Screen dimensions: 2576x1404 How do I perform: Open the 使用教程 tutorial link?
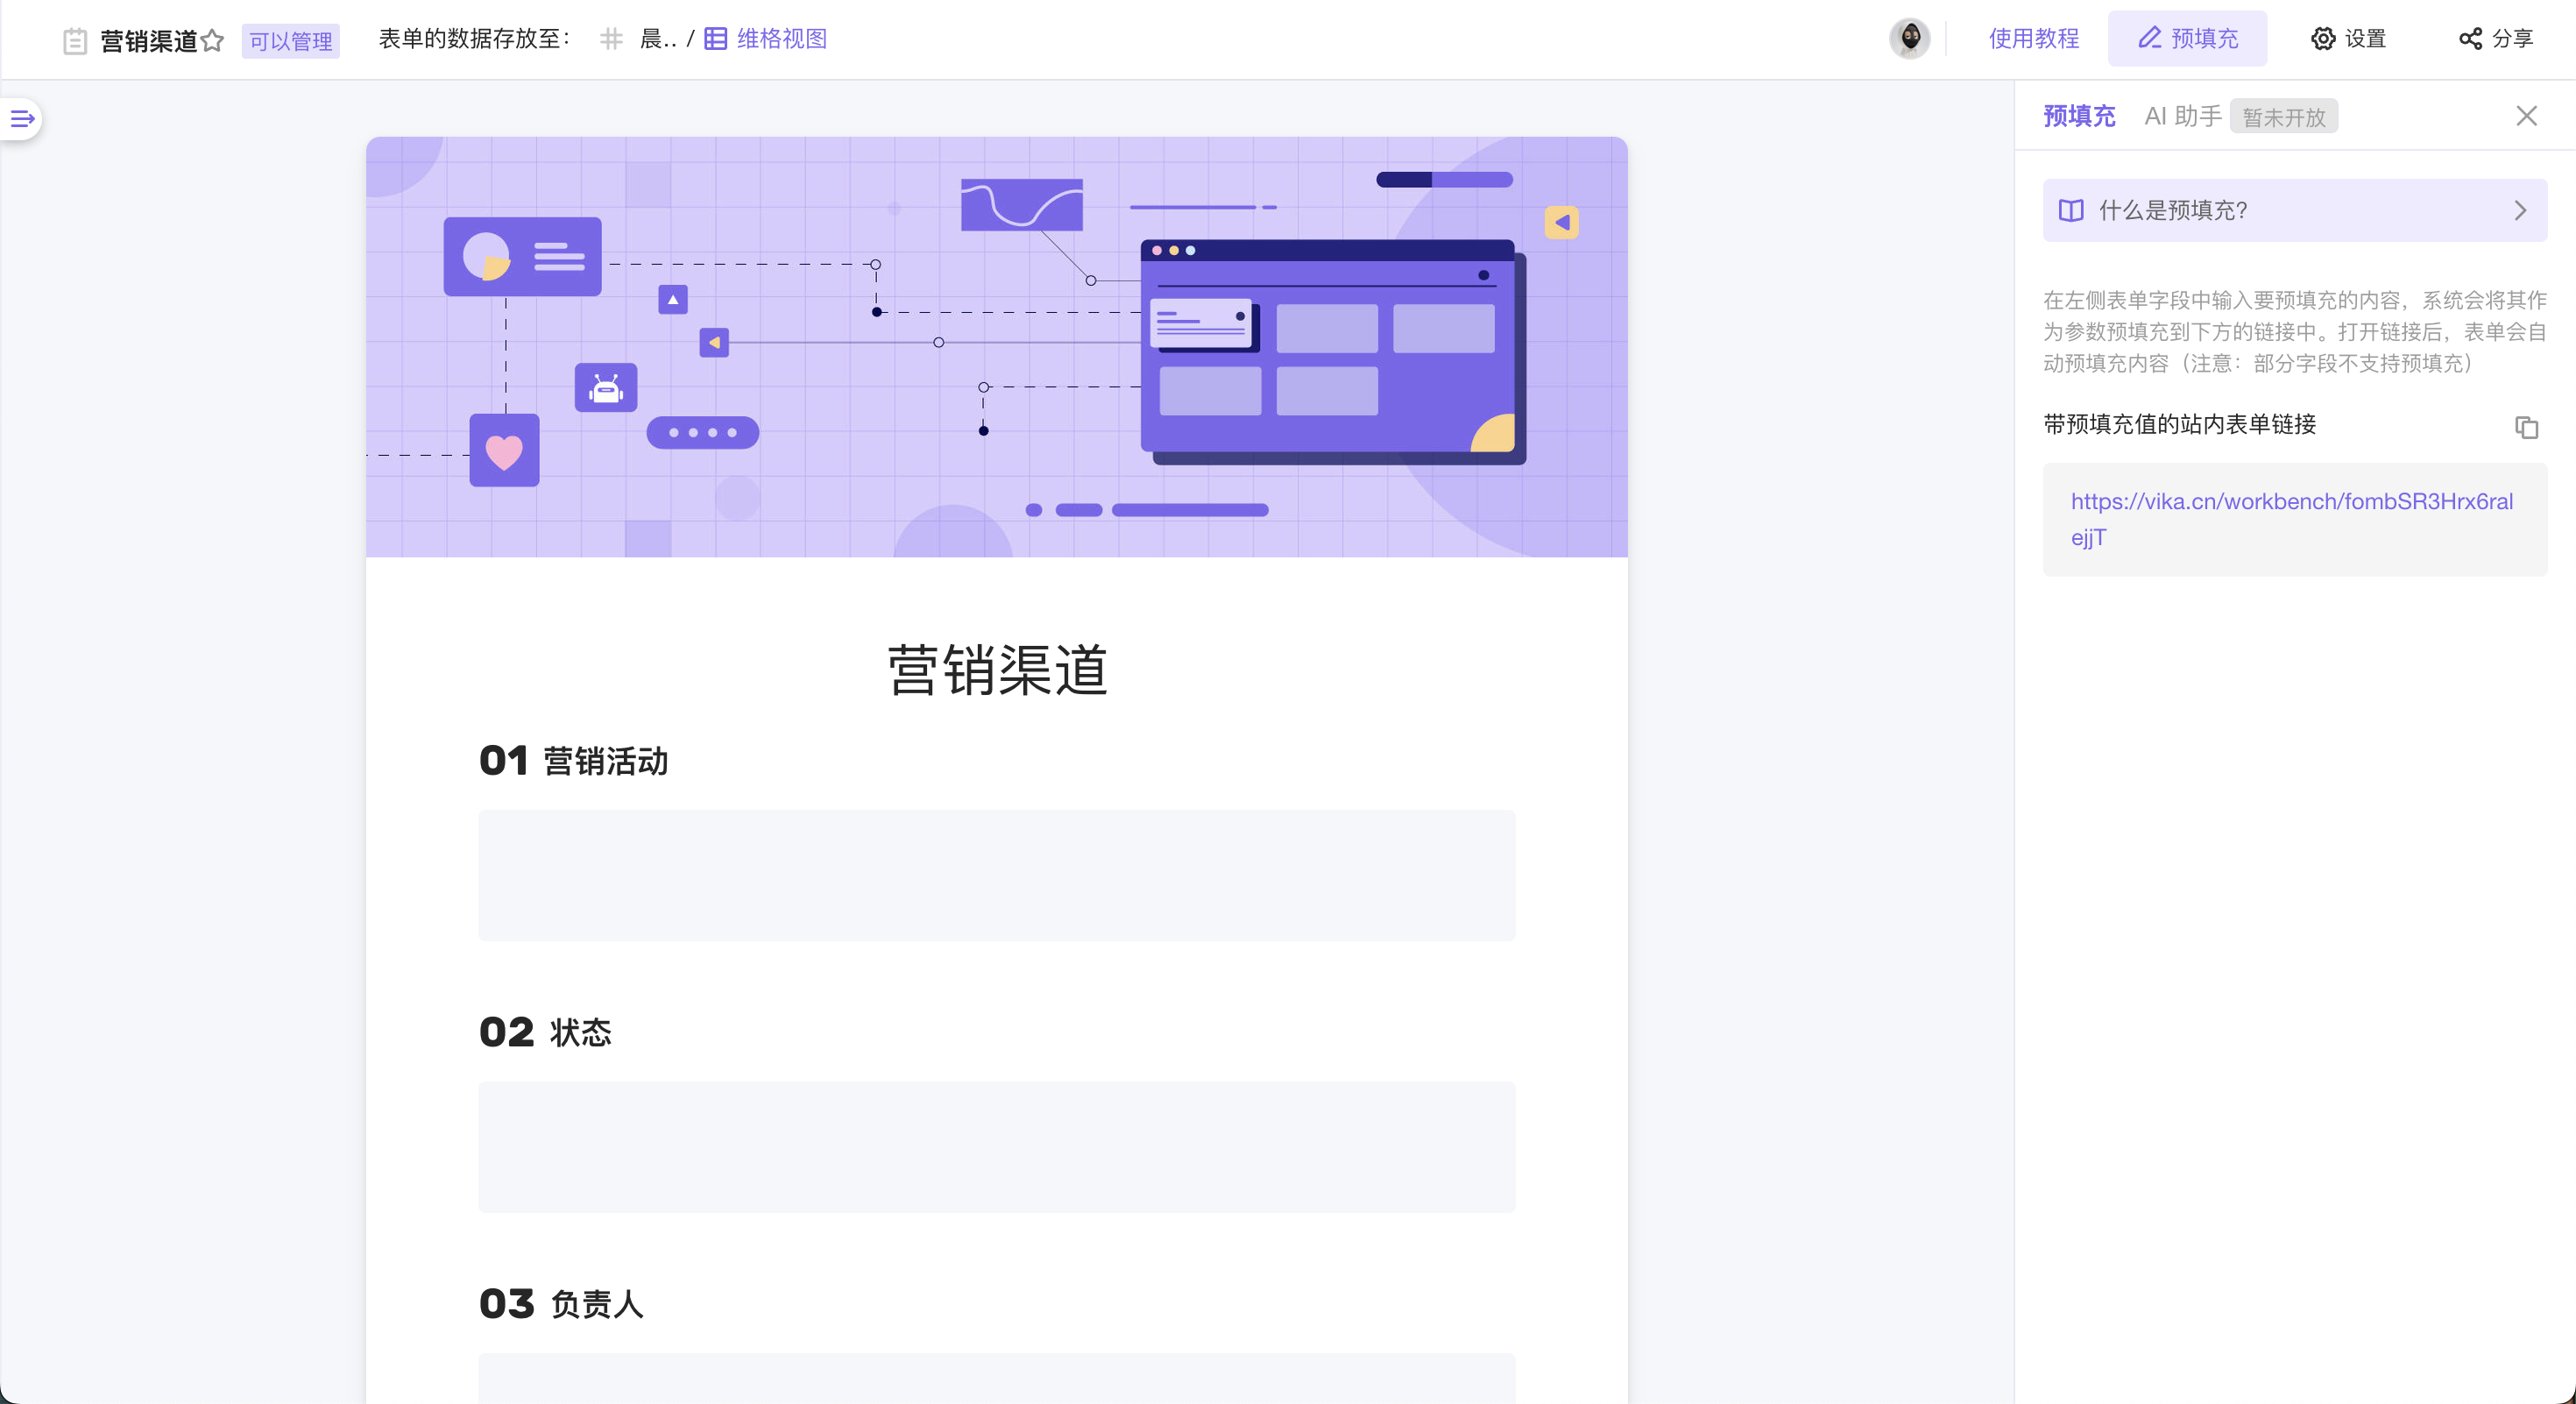pyautogui.click(x=2033, y=39)
